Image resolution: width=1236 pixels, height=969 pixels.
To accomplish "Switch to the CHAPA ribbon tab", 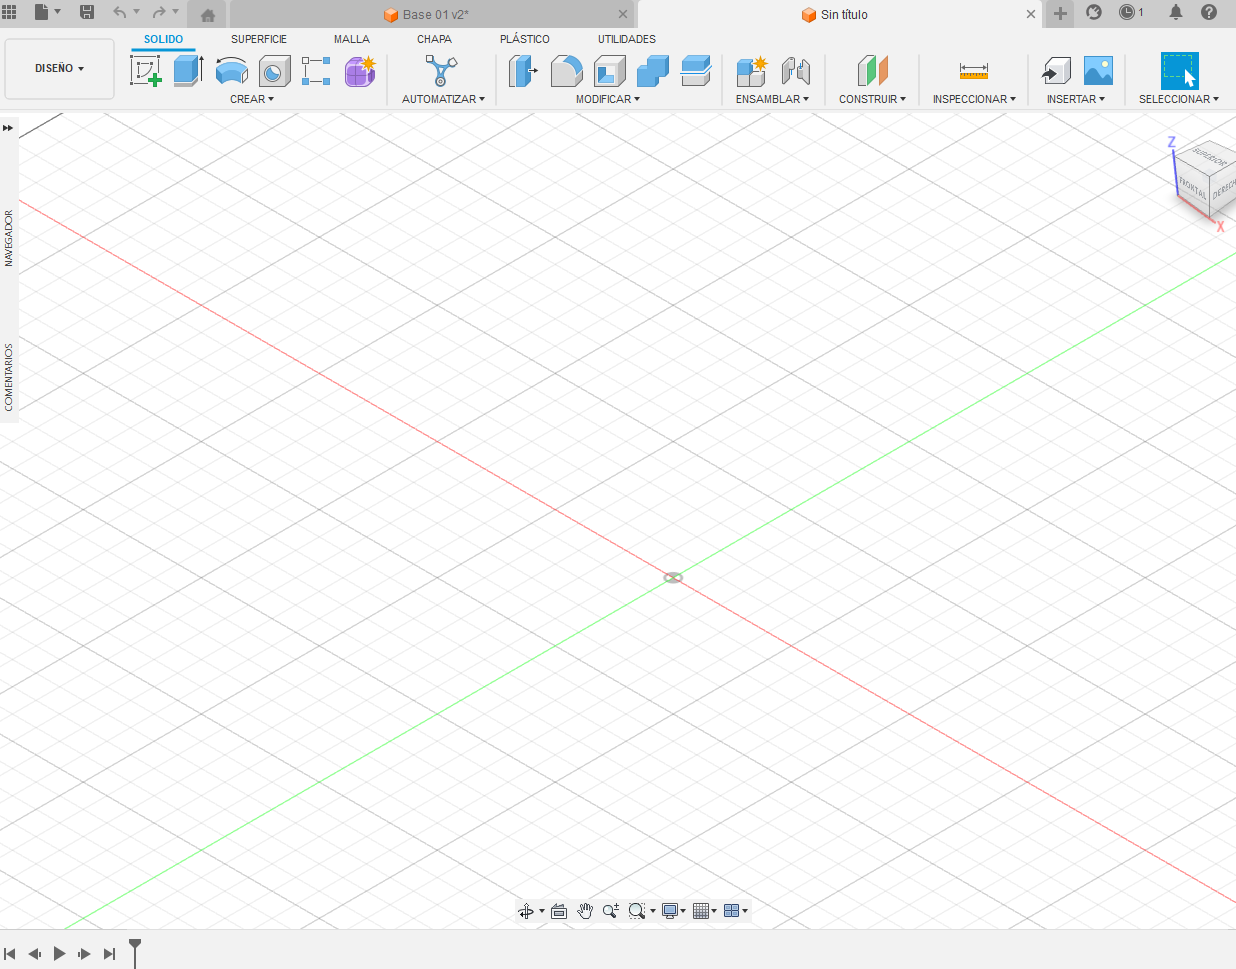I will [x=434, y=39].
